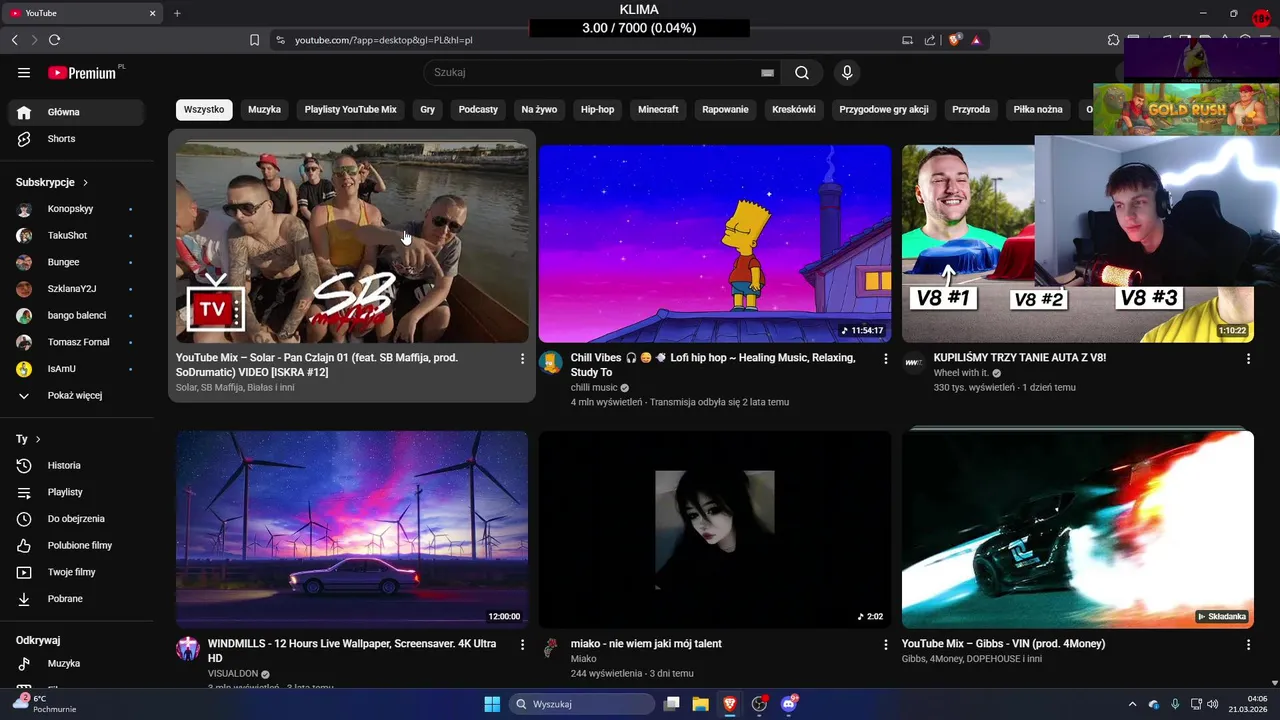
Task: Open more options for WINDMILLS video
Action: pos(522,645)
